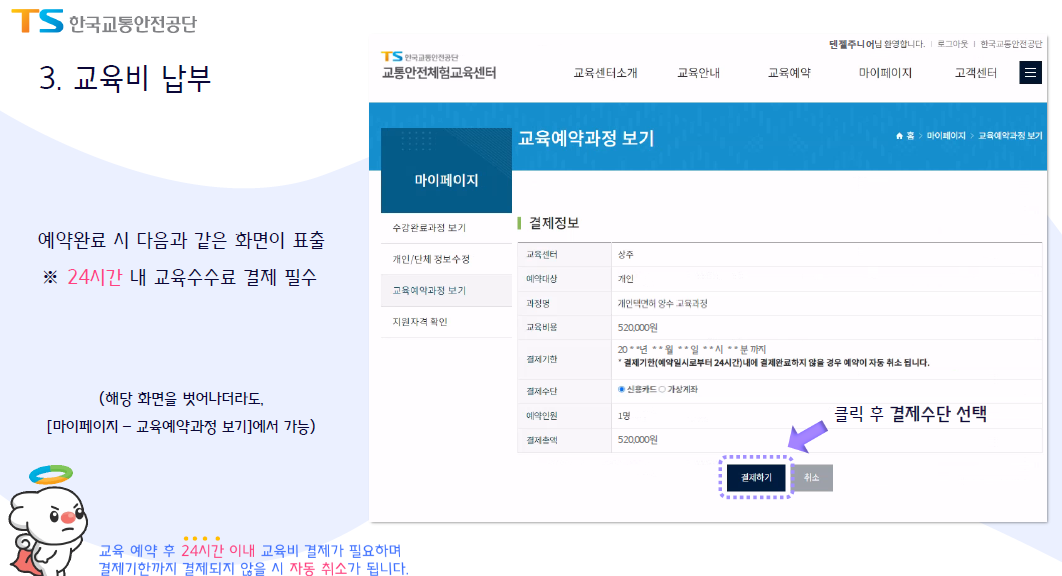Click the home icon in the breadcrumb

click(x=899, y=136)
